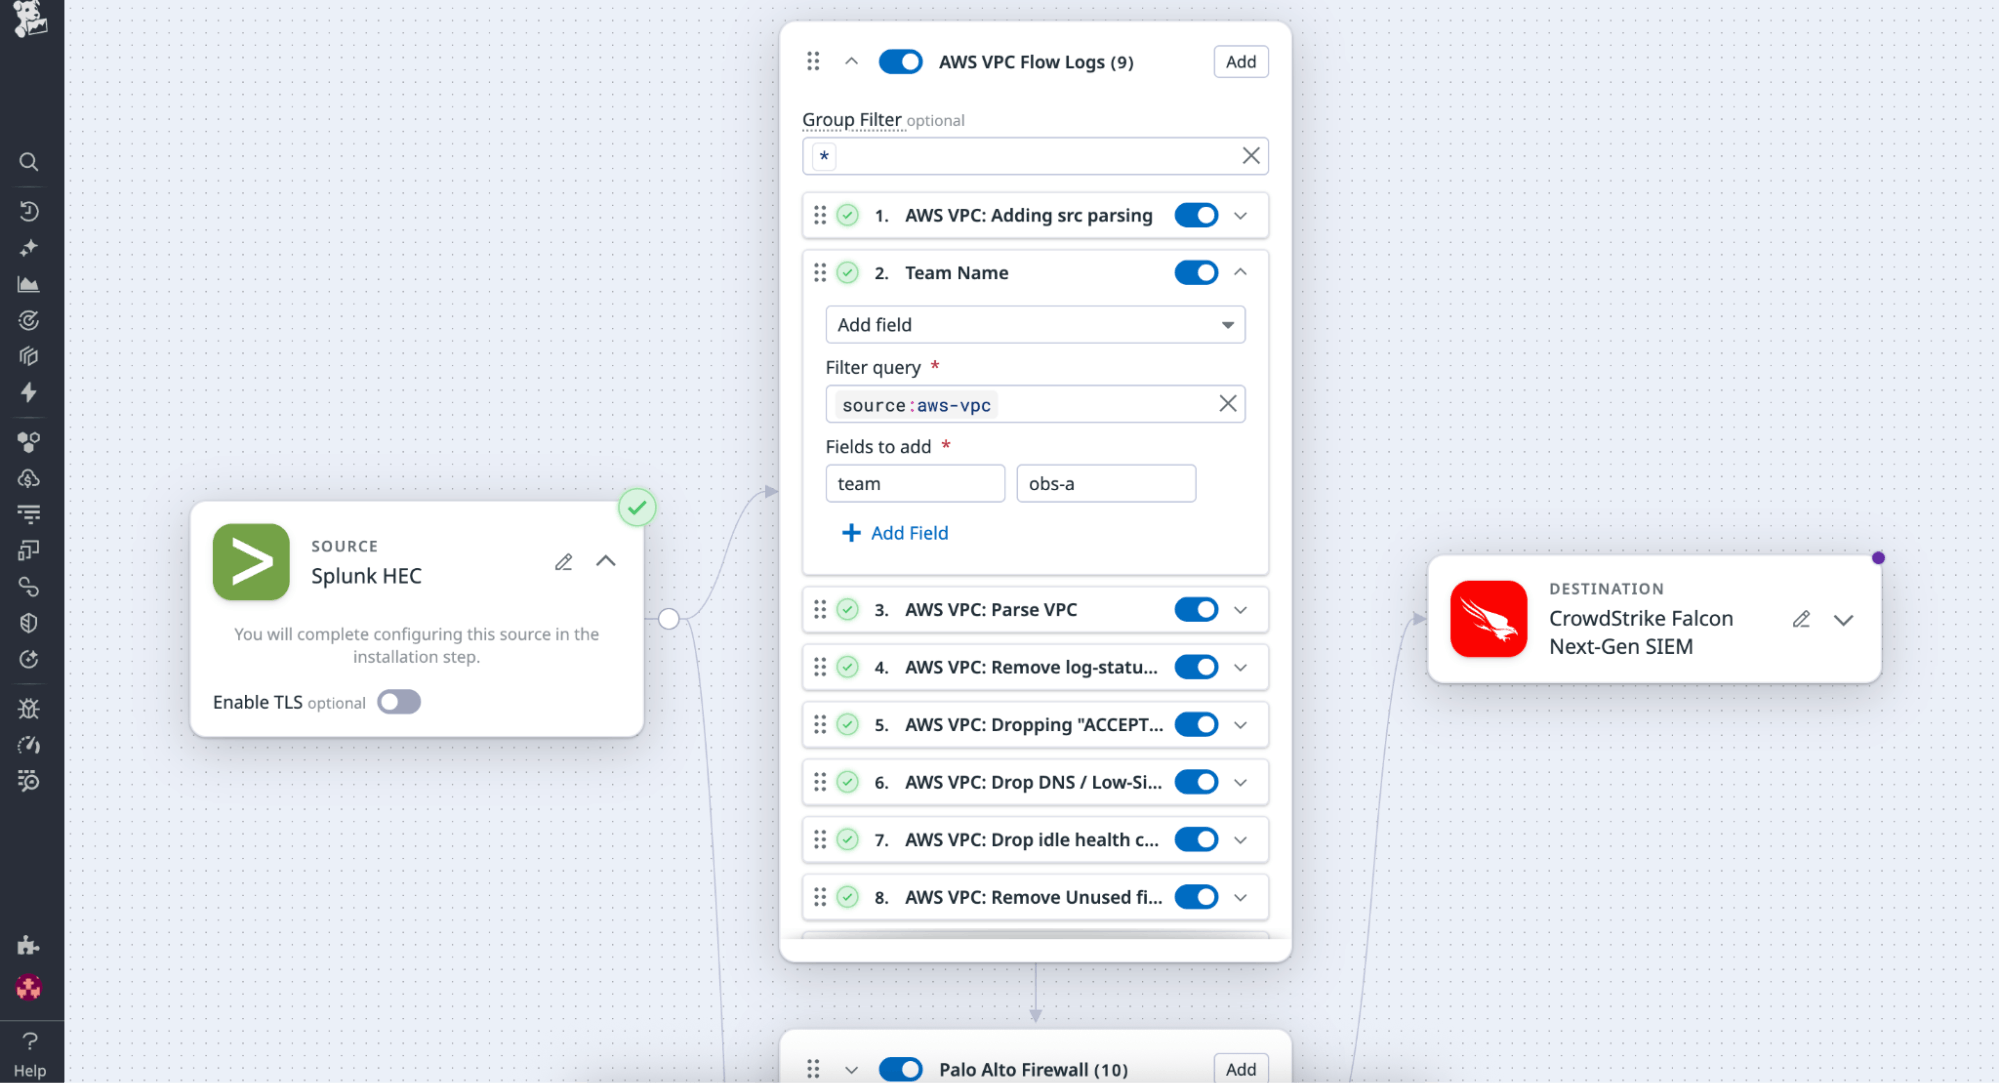Click the Datadog logo in the sidebar
1999x1084 pixels.
click(x=29, y=19)
